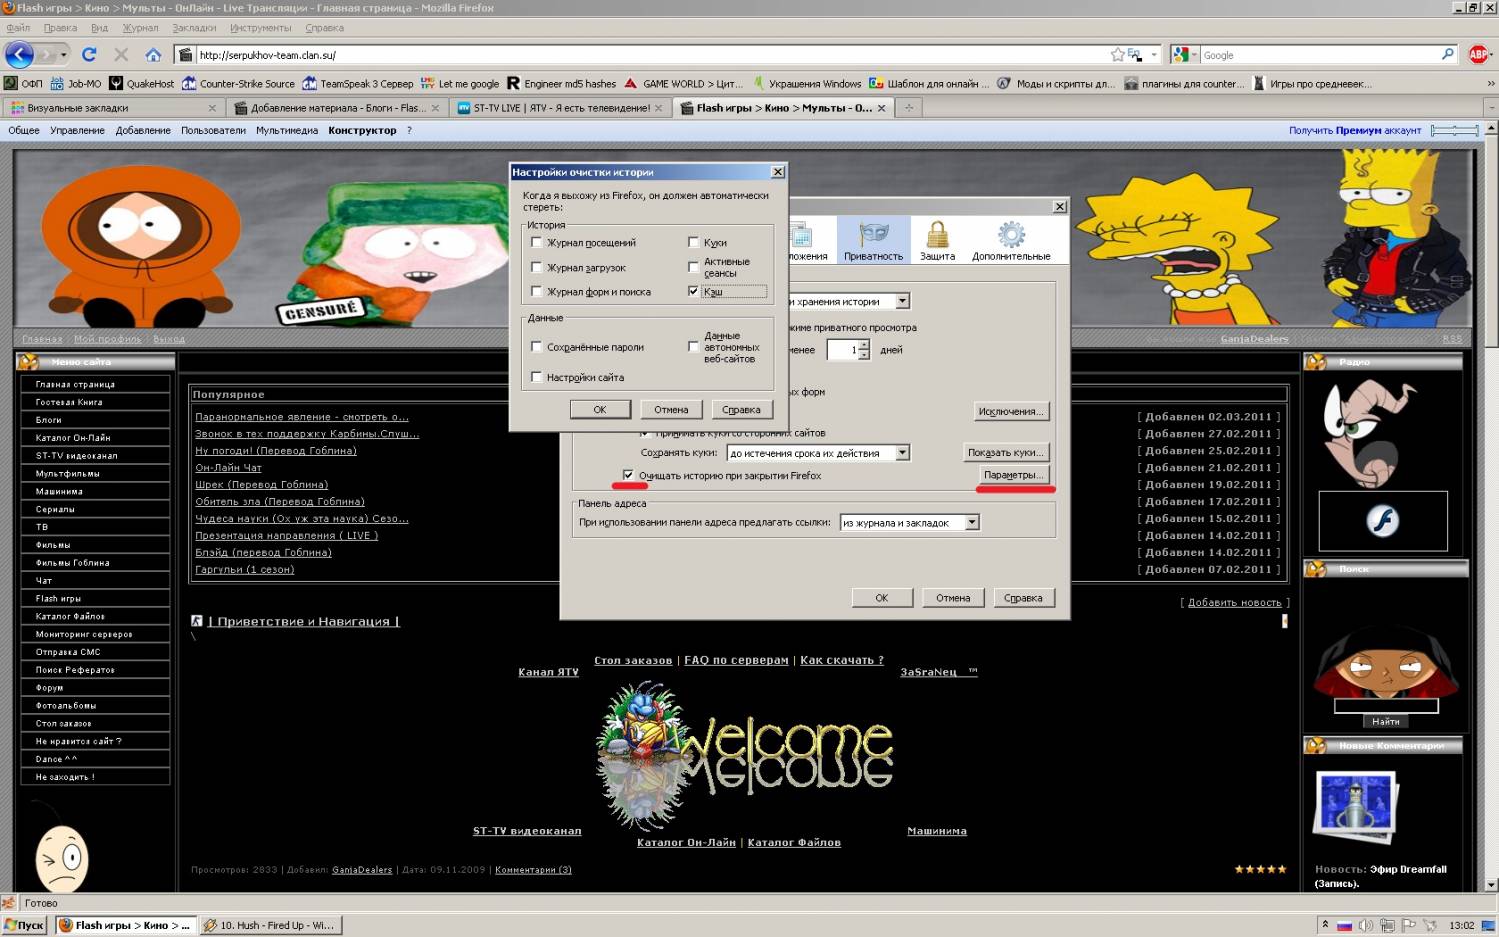Open the ОФП bookmark

tap(24, 83)
